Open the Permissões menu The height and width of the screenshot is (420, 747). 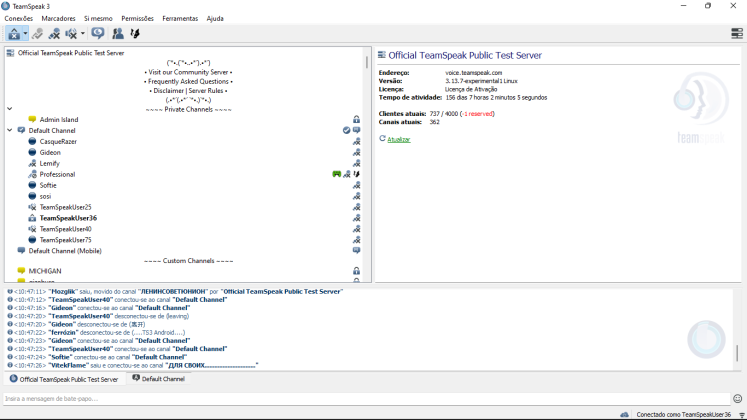coord(137,19)
